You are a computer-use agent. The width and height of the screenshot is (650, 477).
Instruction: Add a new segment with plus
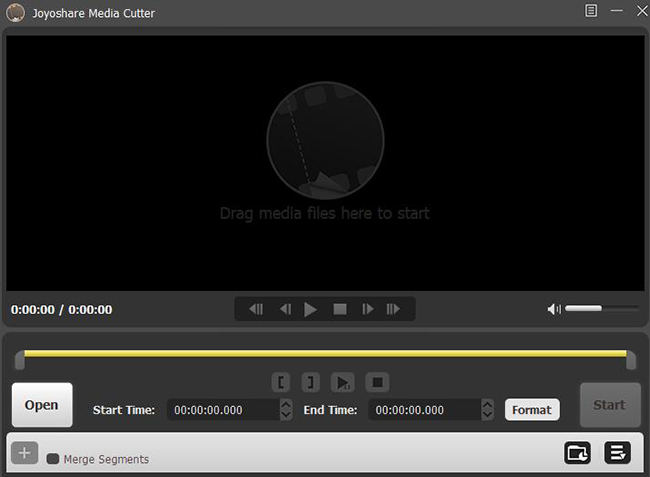[24, 453]
